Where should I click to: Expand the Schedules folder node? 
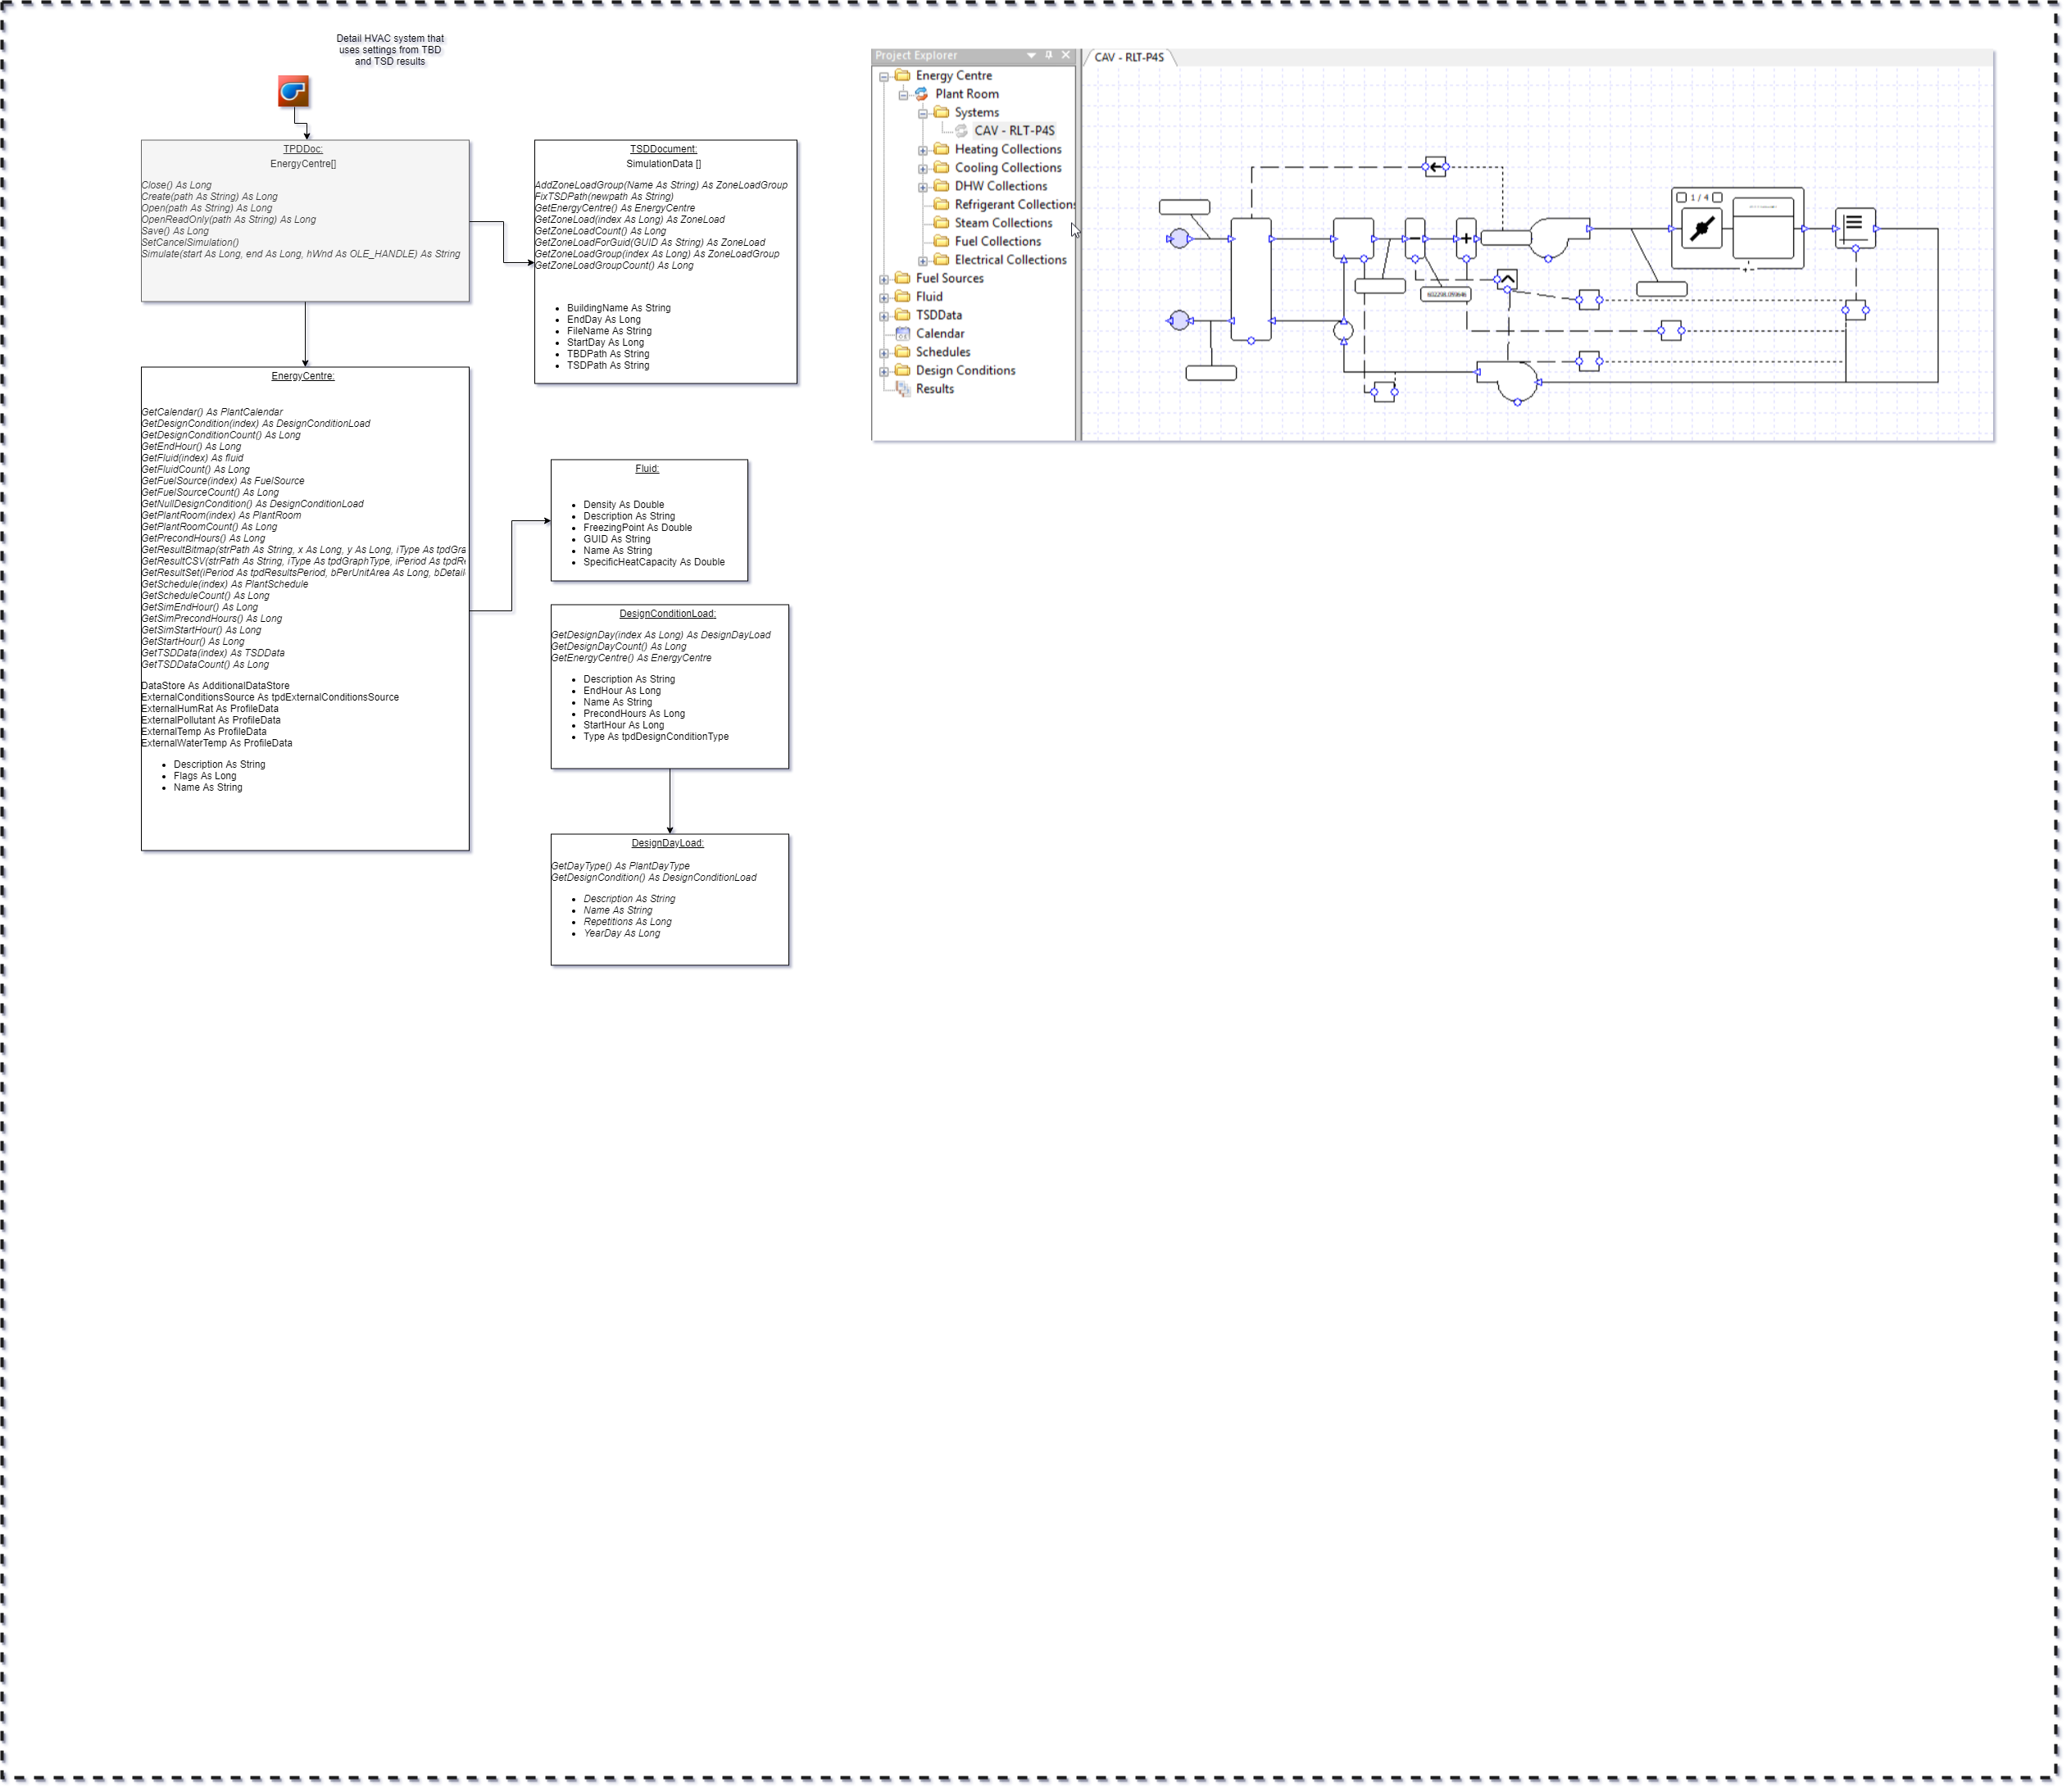pyautogui.click(x=884, y=353)
